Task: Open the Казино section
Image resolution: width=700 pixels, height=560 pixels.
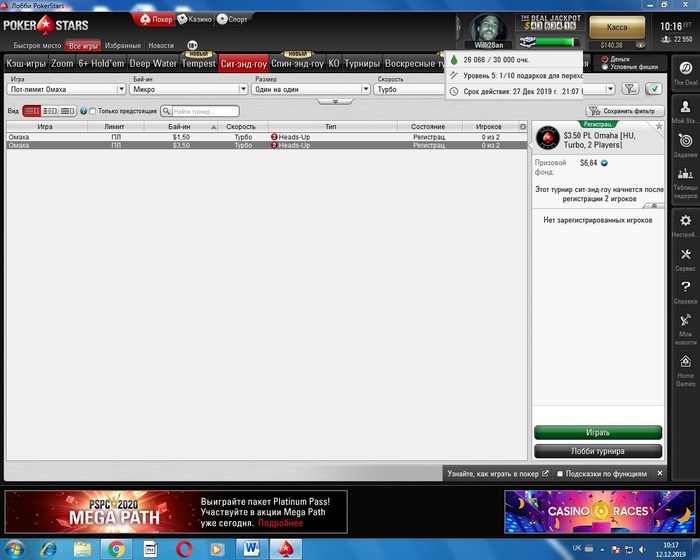Action: (x=195, y=19)
